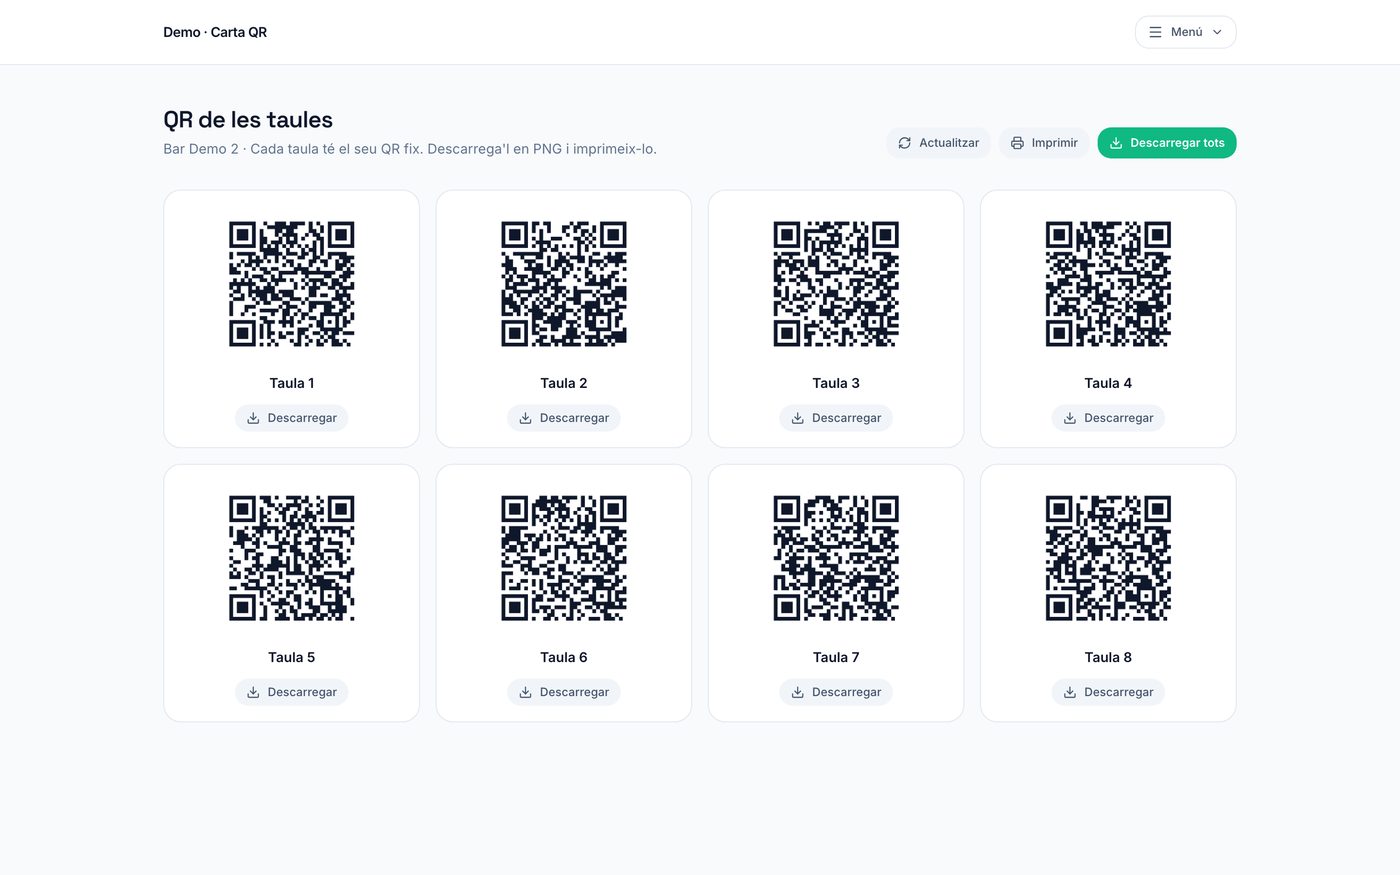The width and height of the screenshot is (1400, 875).
Task: Select the Taula 2 QR code image
Action: pyautogui.click(x=564, y=284)
